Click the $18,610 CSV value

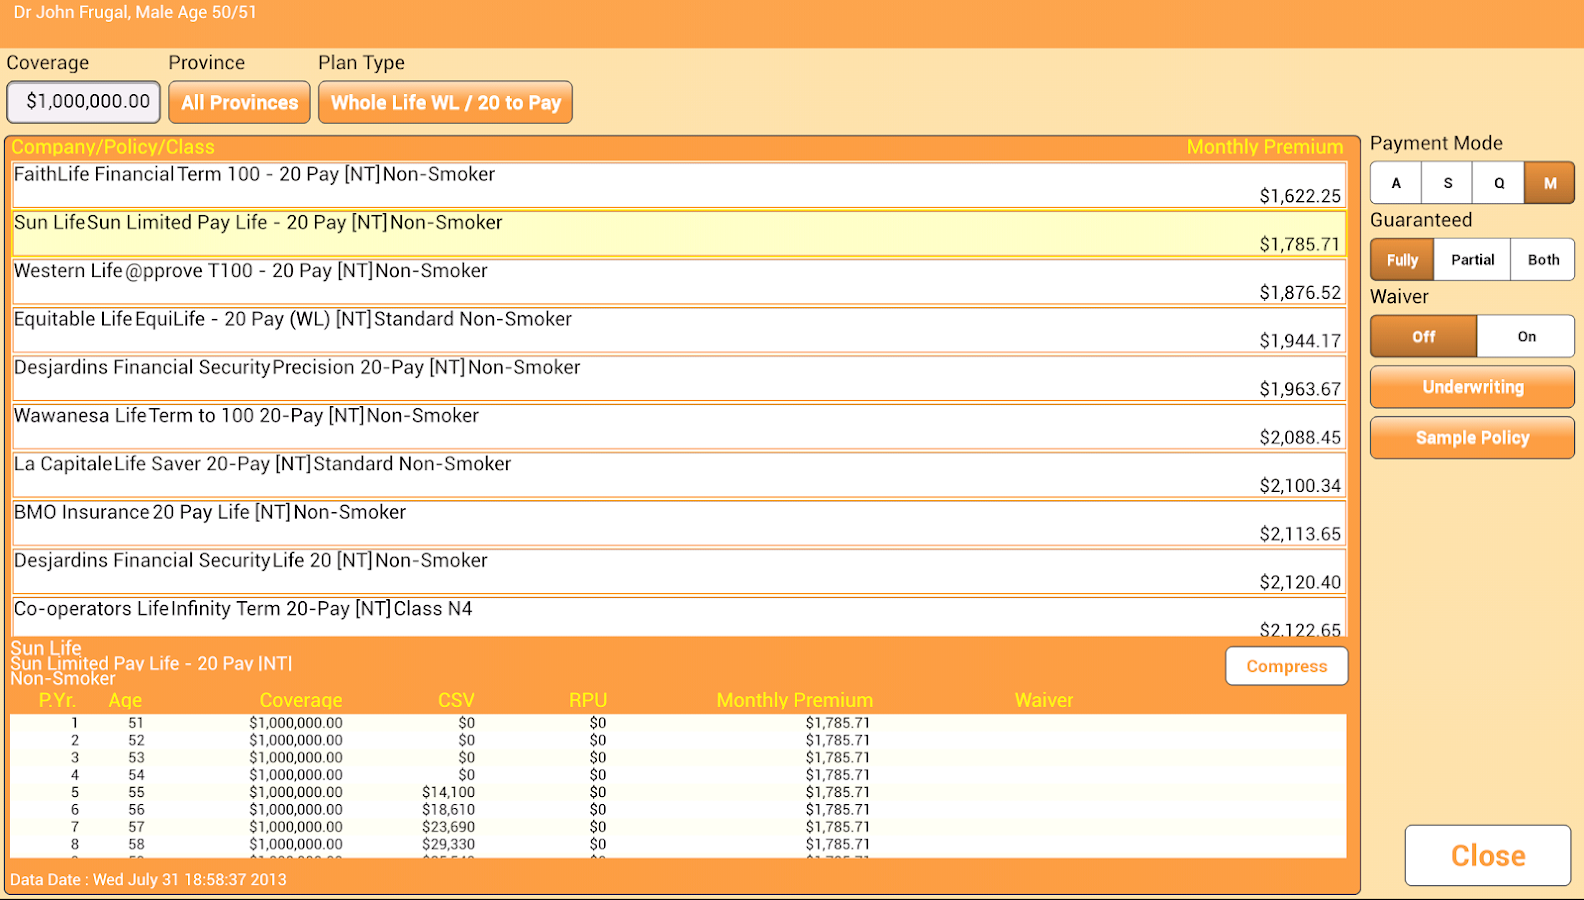tap(449, 809)
